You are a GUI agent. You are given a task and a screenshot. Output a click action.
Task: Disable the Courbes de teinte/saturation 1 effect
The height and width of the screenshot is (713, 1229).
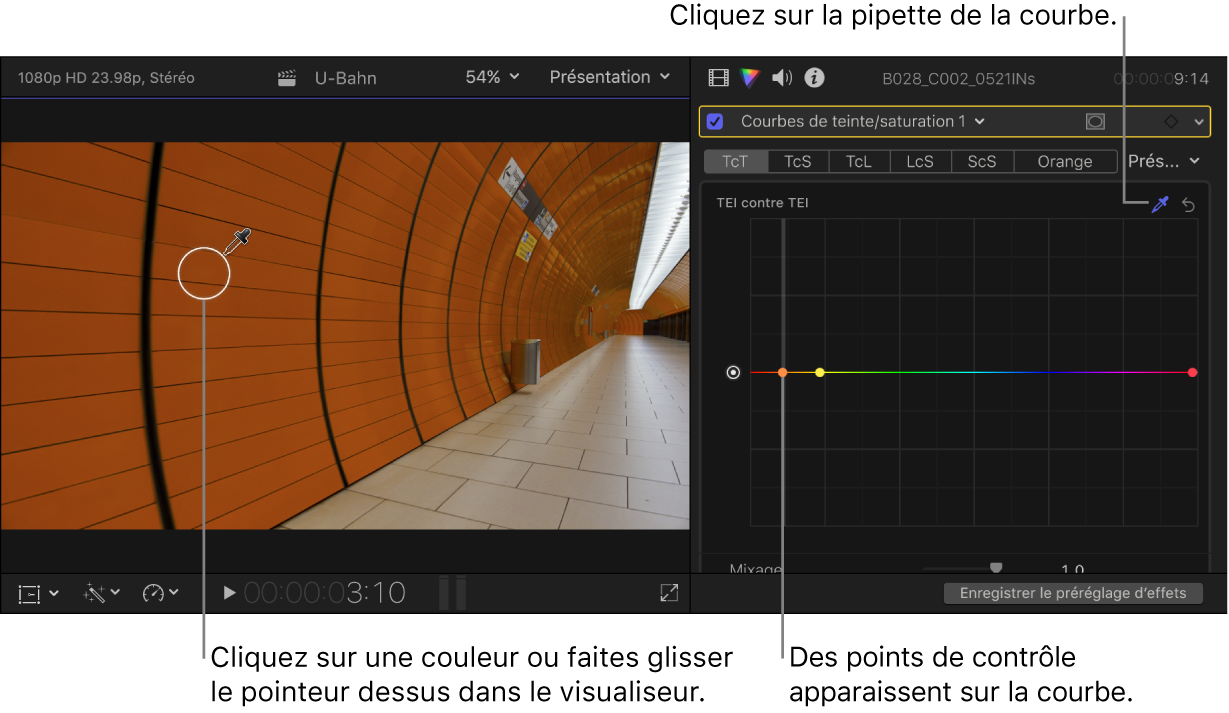[x=713, y=120]
